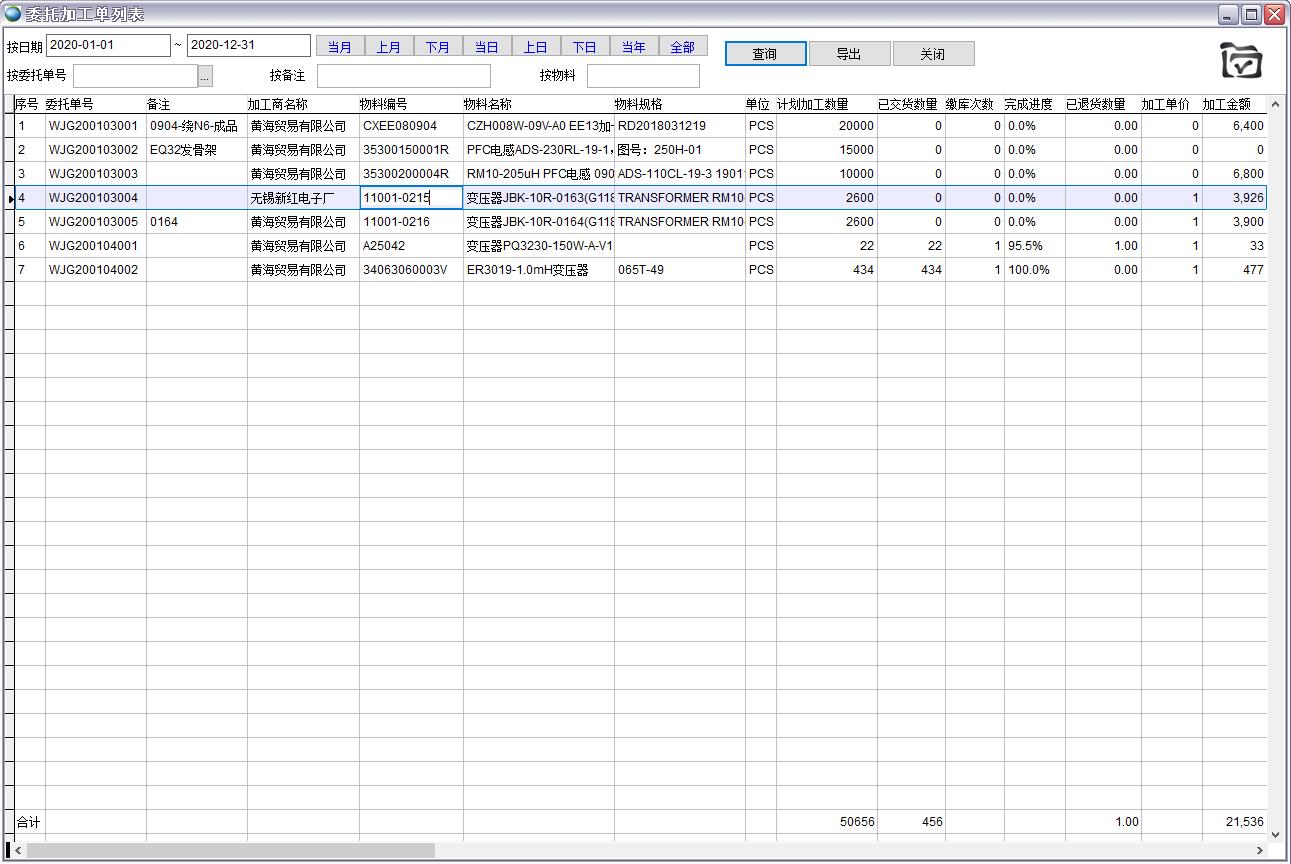Focus the end date field 2020-12-31
The height and width of the screenshot is (864, 1291).
point(248,46)
